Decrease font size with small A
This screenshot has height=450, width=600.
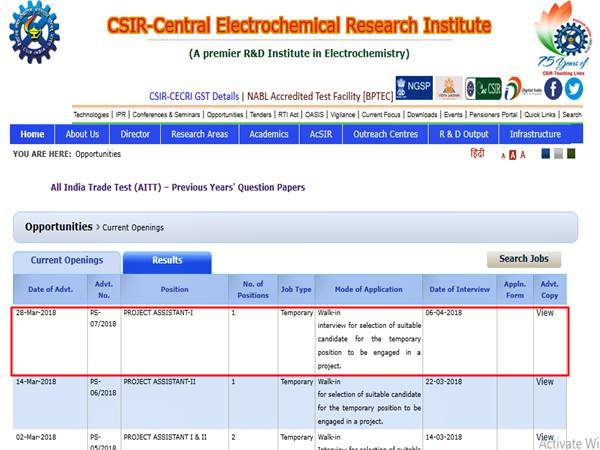(503, 156)
